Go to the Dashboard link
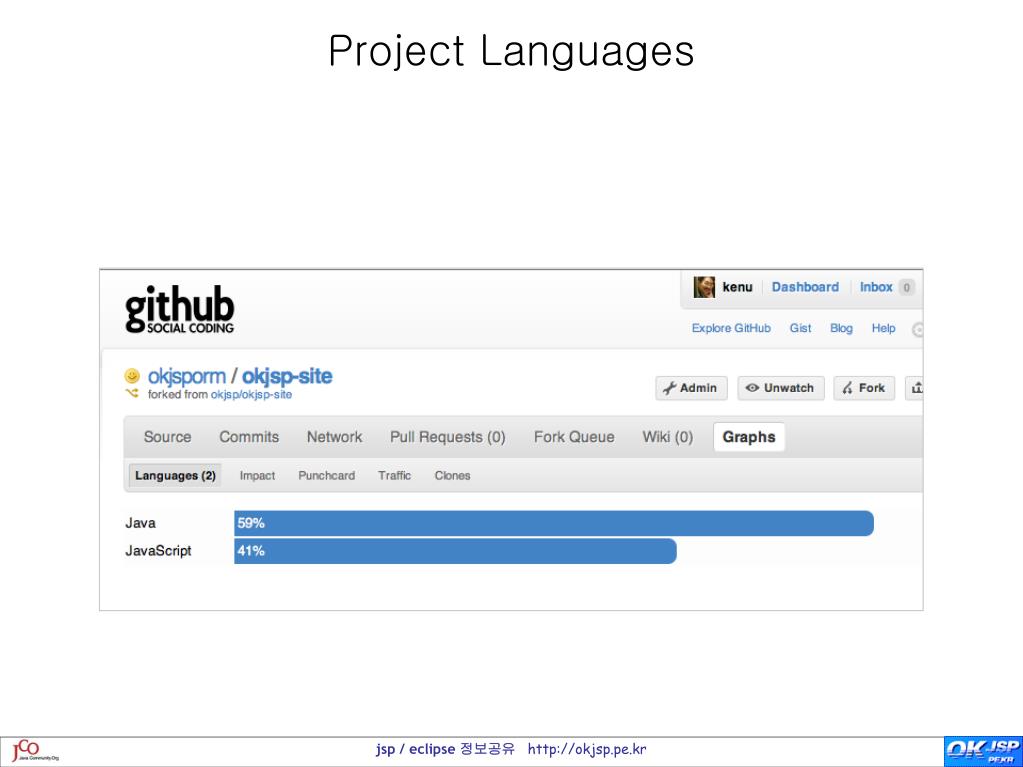 click(805, 287)
